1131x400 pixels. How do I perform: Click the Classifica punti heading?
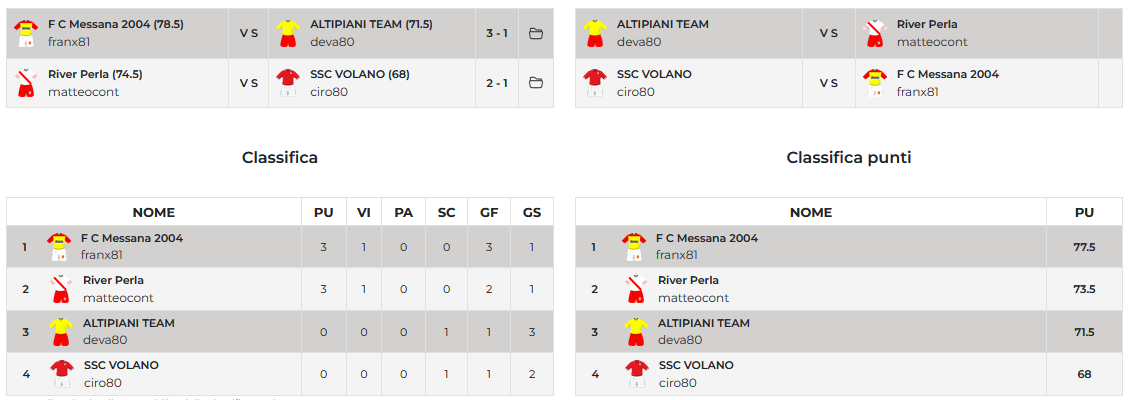pyautogui.click(x=848, y=158)
